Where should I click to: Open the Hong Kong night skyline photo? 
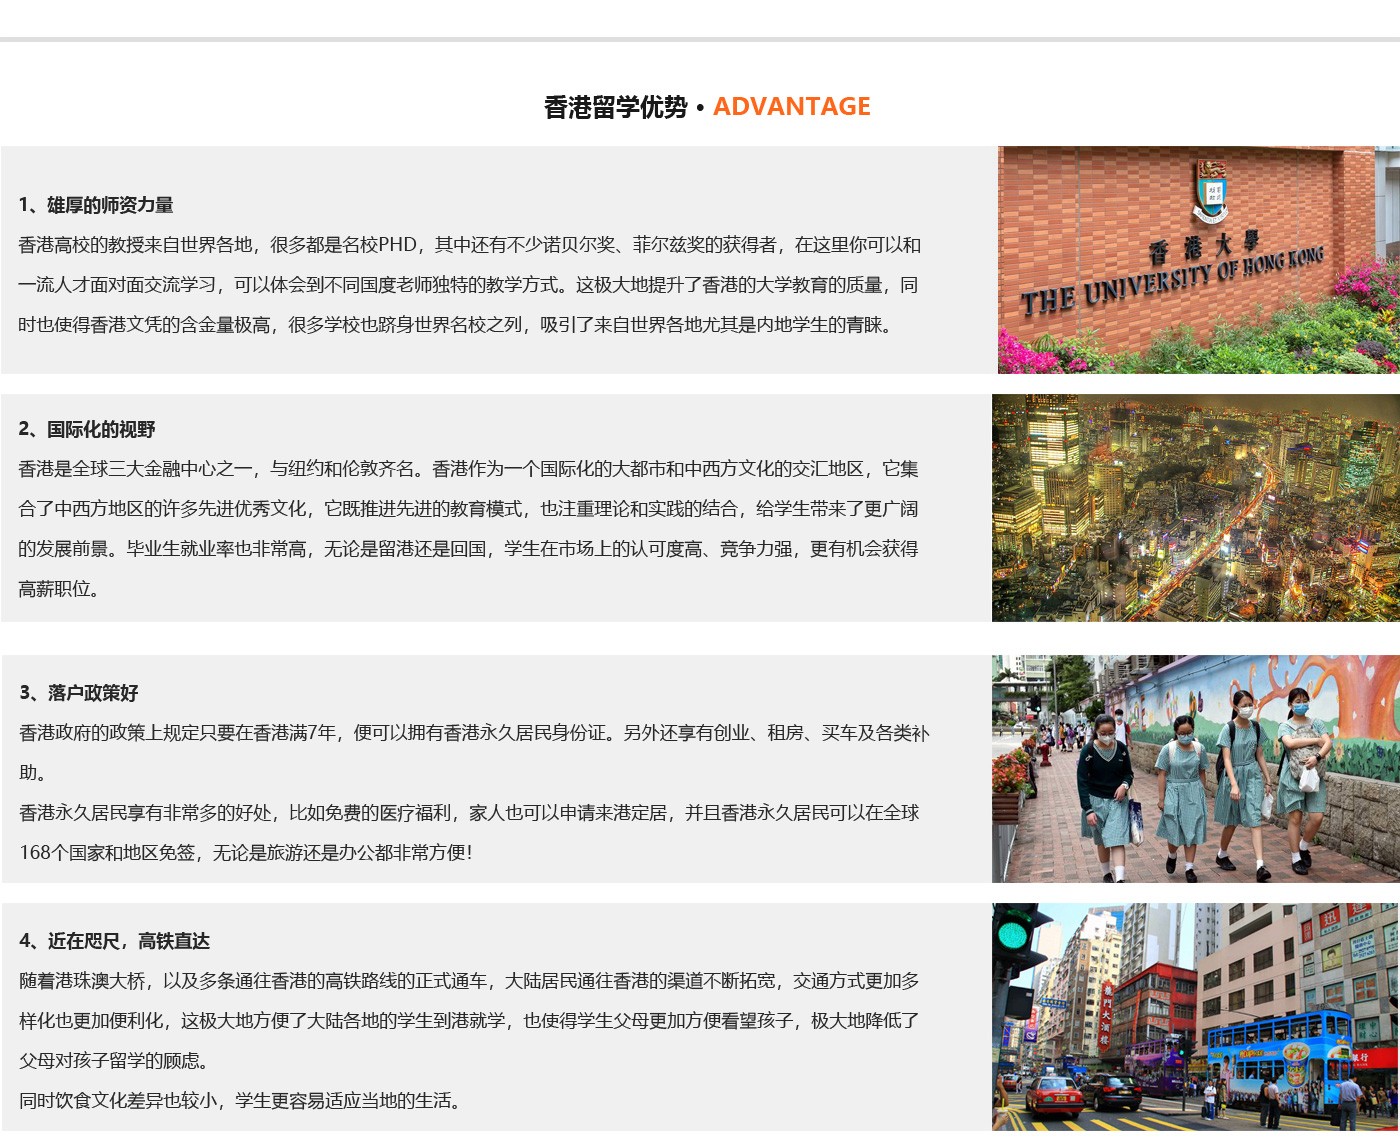[1196, 508]
